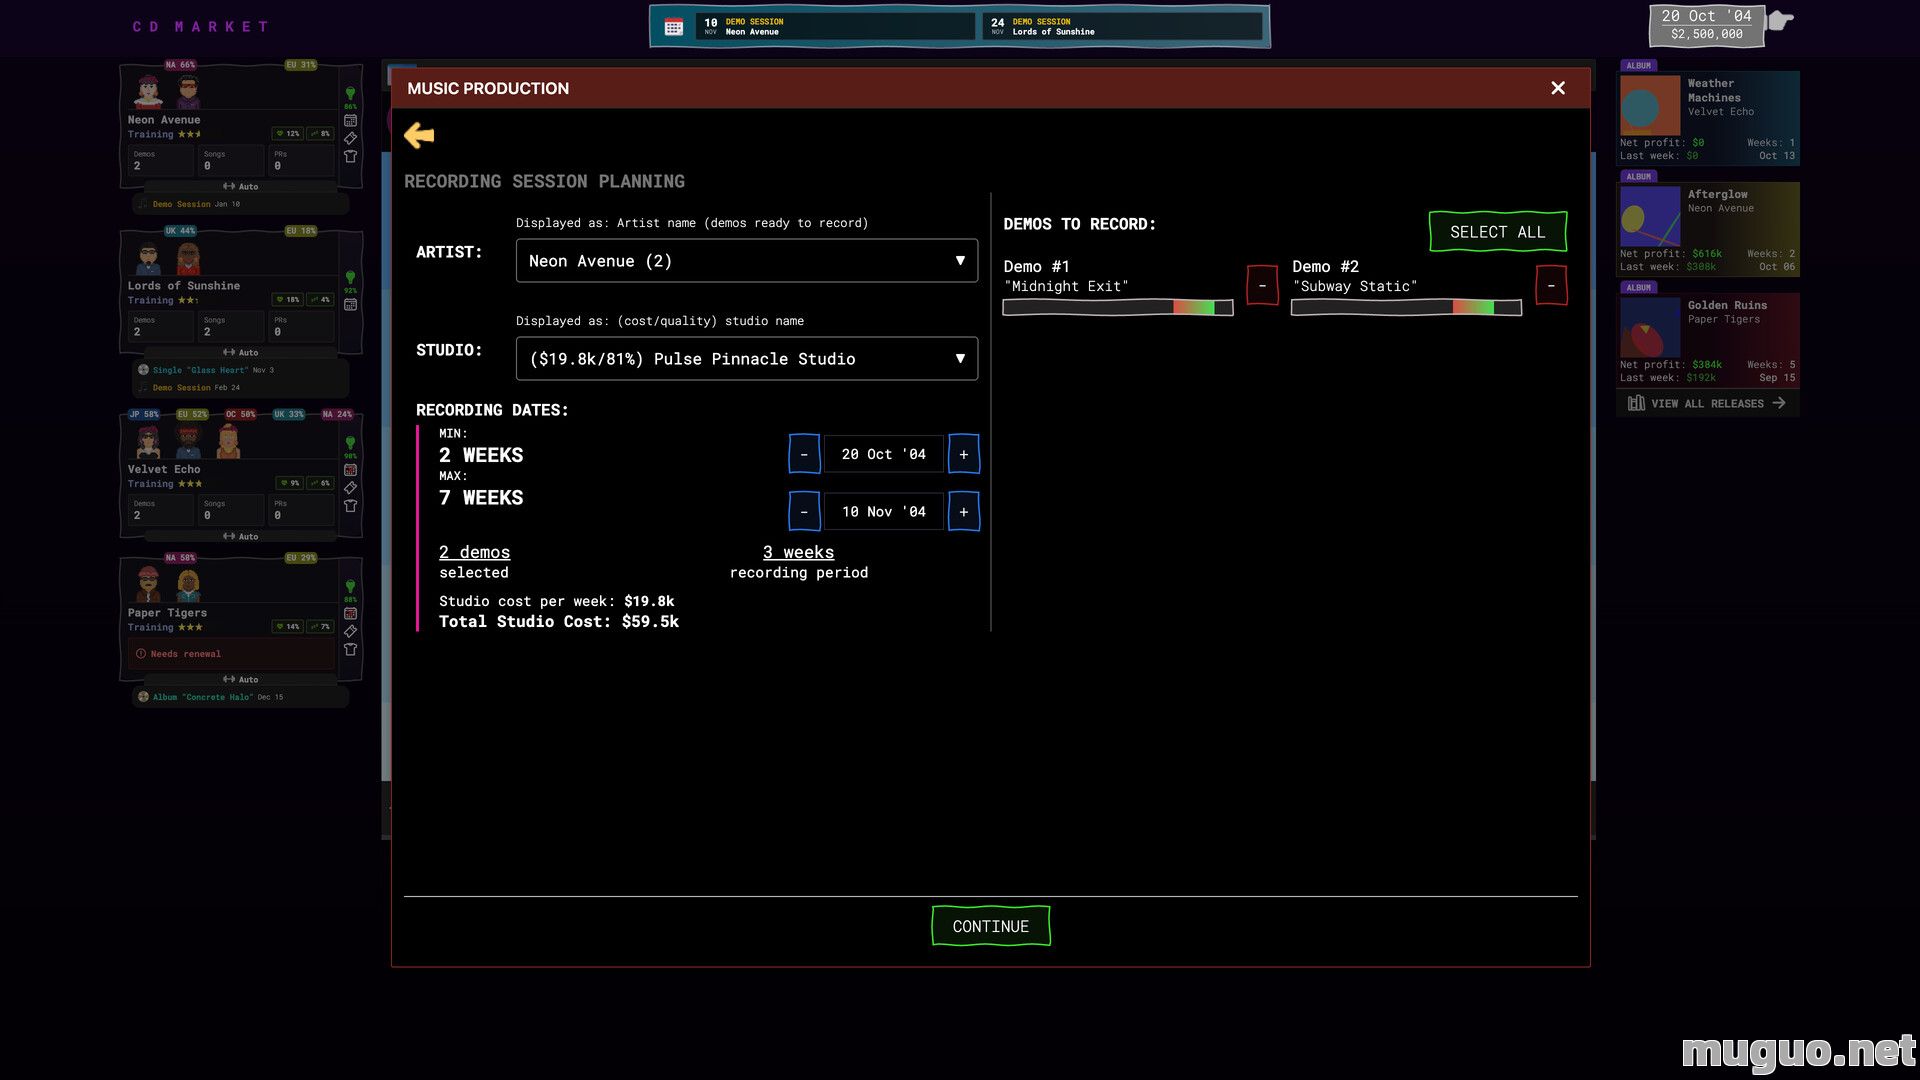The image size is (1920, 1080).
Task: Open Lords of Sunshine's calendar icon
Action: [350, 304]
